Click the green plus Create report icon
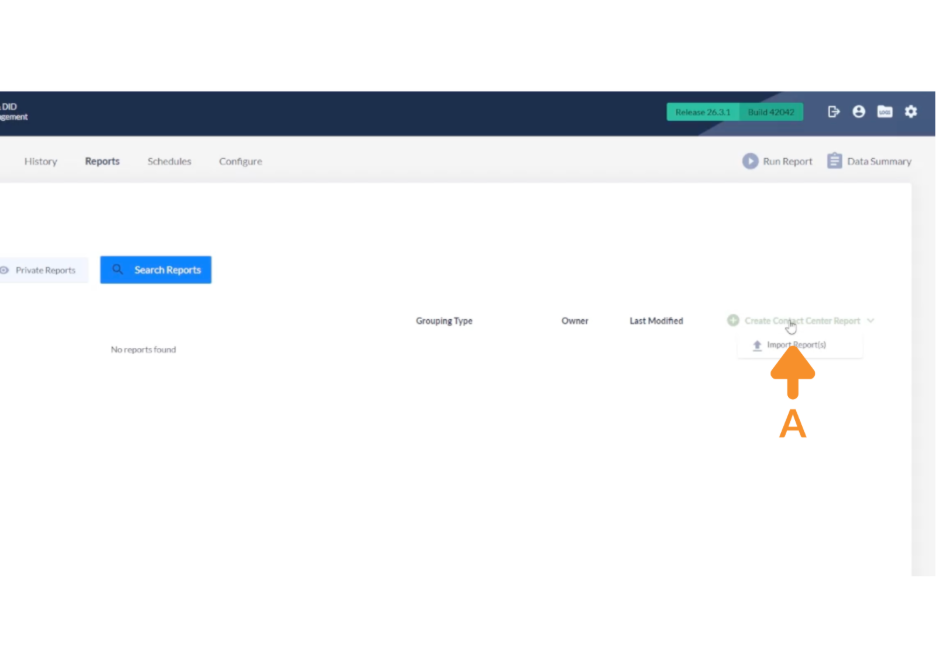The height and width of the screenshot is (667, 936). point(733,321)
